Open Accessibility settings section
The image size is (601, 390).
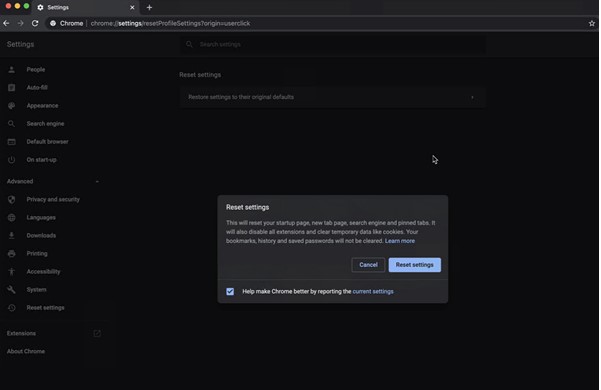43,271
